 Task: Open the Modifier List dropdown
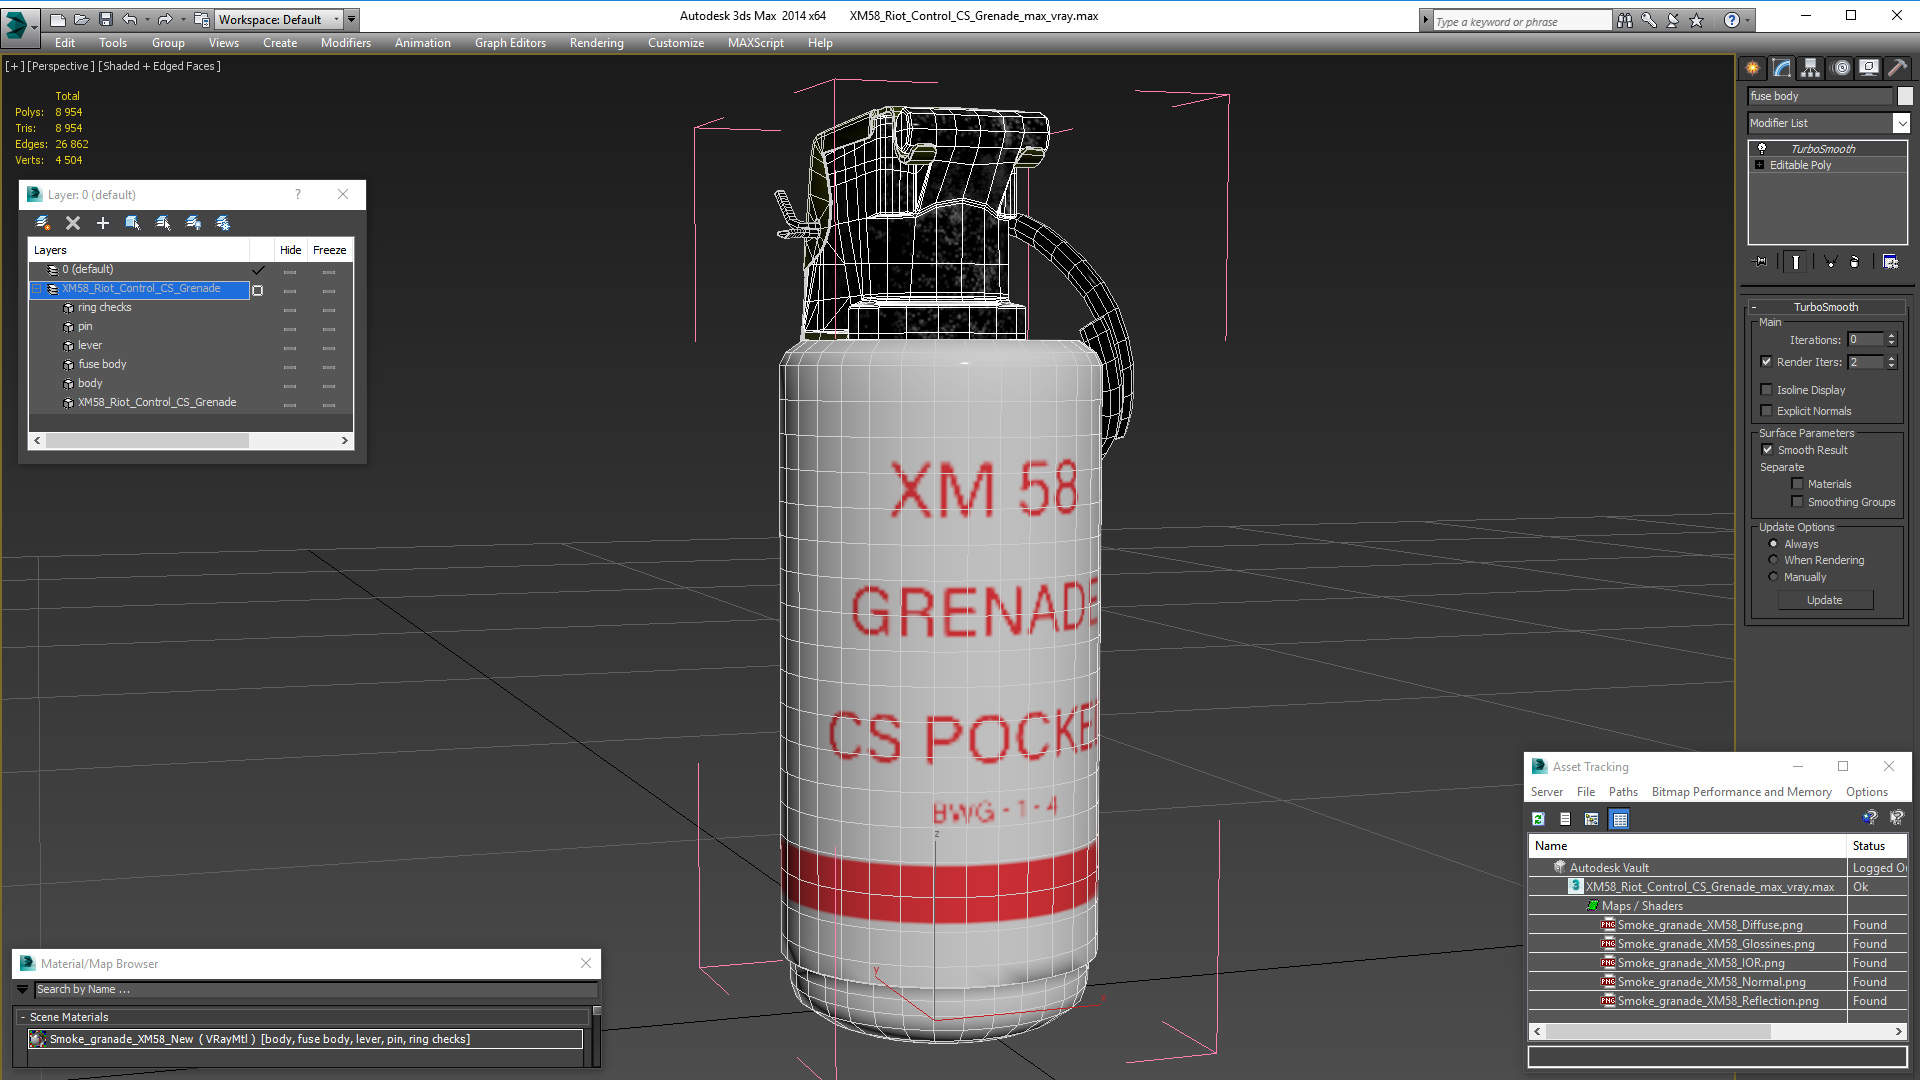[x=1900, y=123]
